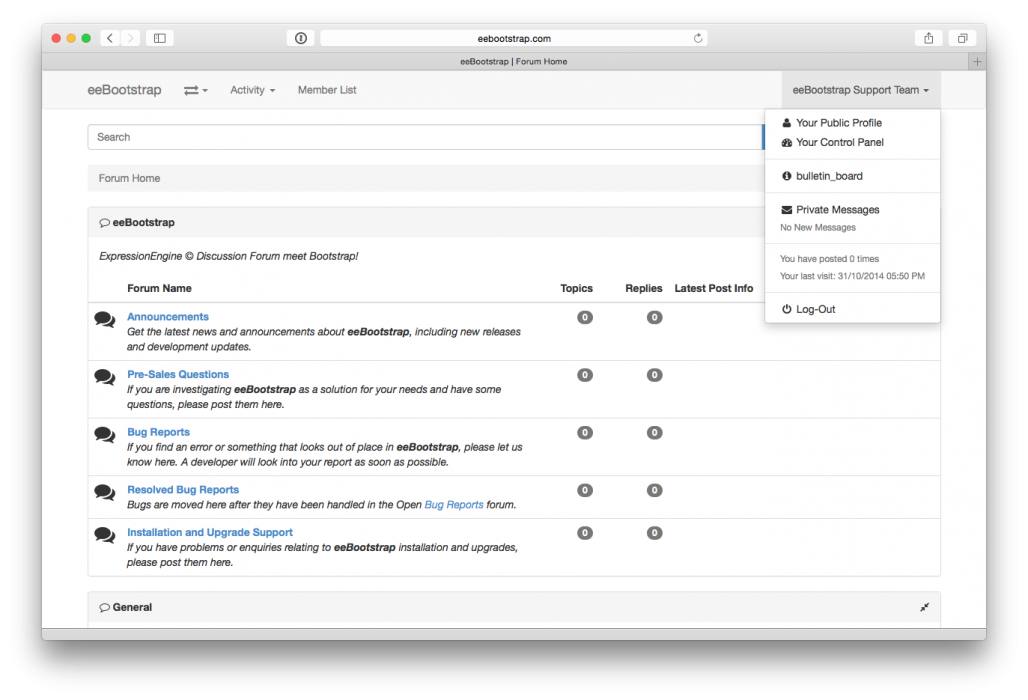Open the Resolved Bug Reports forum
The image size is (1028, 700).
183,490
